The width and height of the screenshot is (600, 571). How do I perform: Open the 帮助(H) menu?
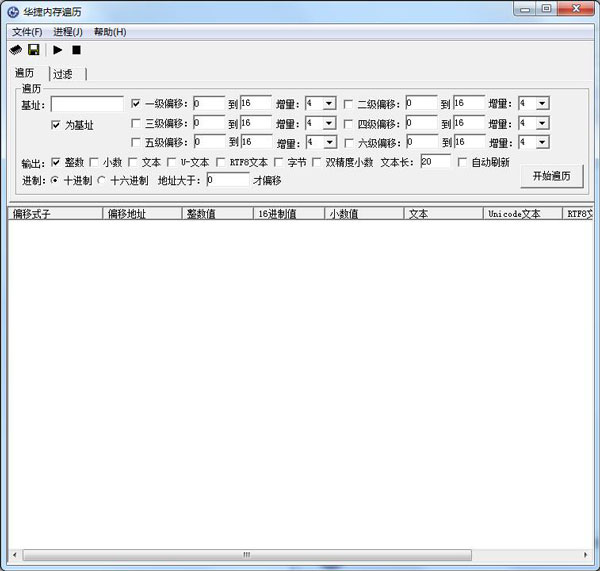(x=110, y=32)
